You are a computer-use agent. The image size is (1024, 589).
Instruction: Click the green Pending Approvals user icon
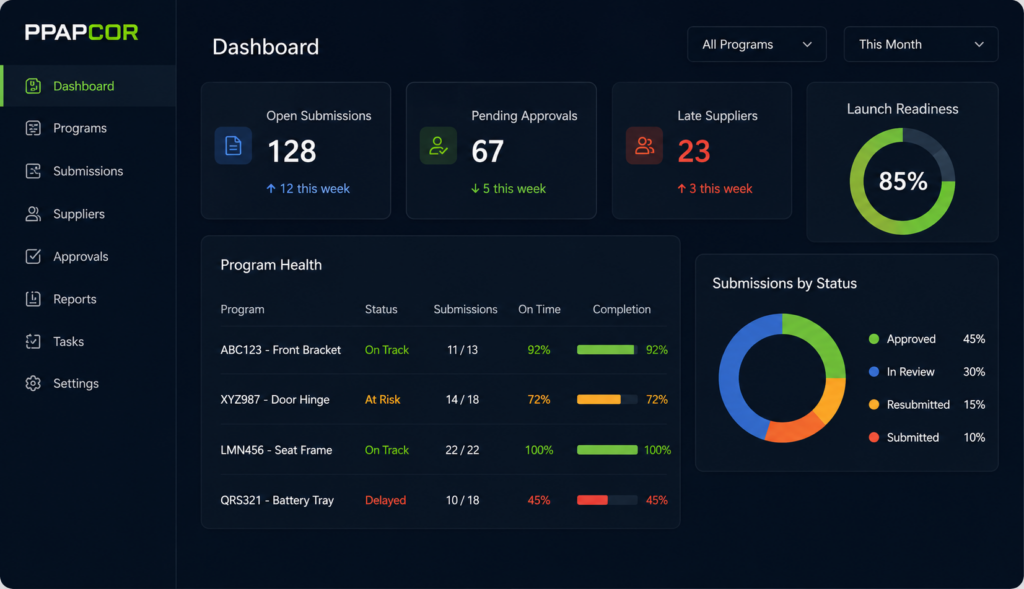[438, 146]
